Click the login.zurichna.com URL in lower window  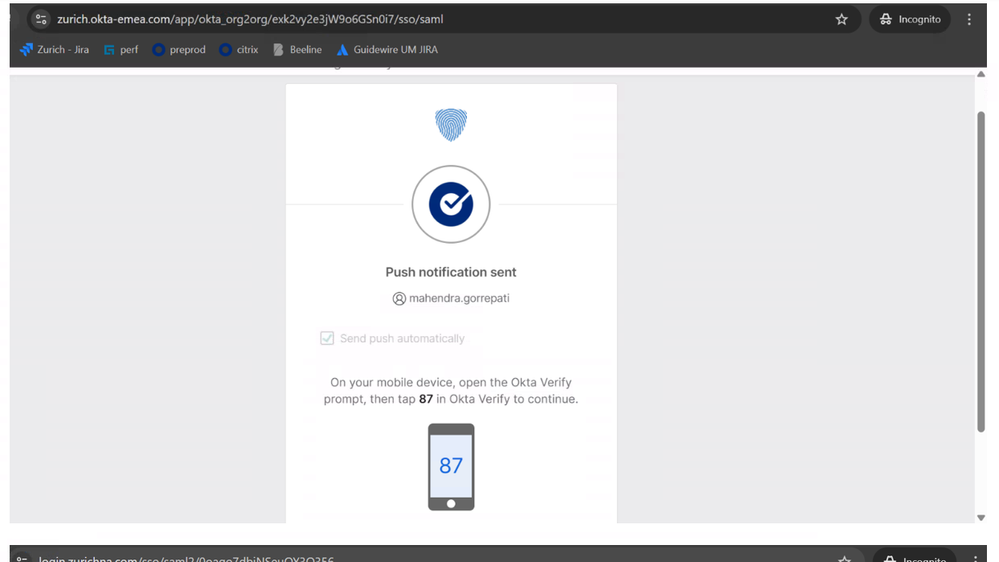tap(186, 559)
